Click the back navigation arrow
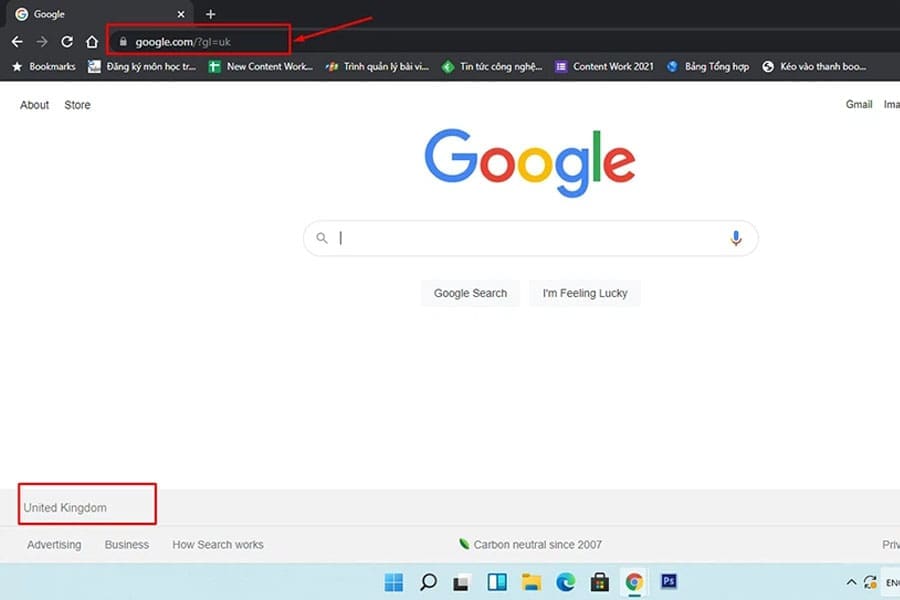The width and height of the screenshot is (900, 600). click(x=17, y=42)
